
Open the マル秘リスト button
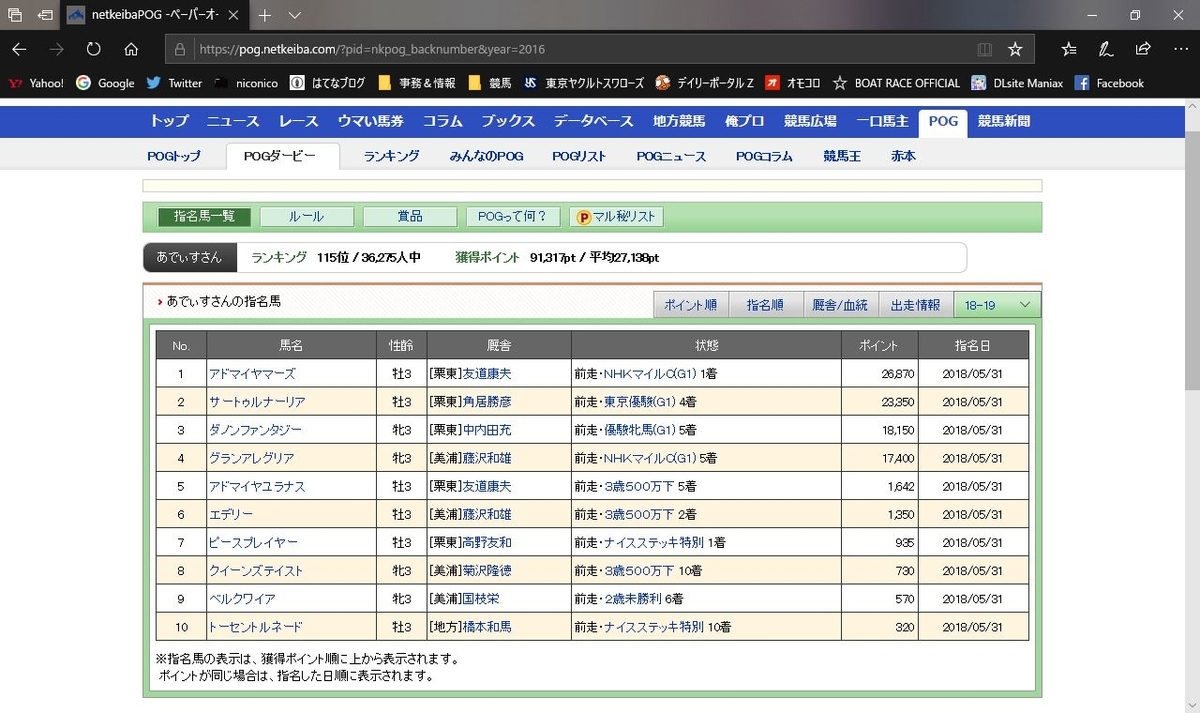coord(617,217)
